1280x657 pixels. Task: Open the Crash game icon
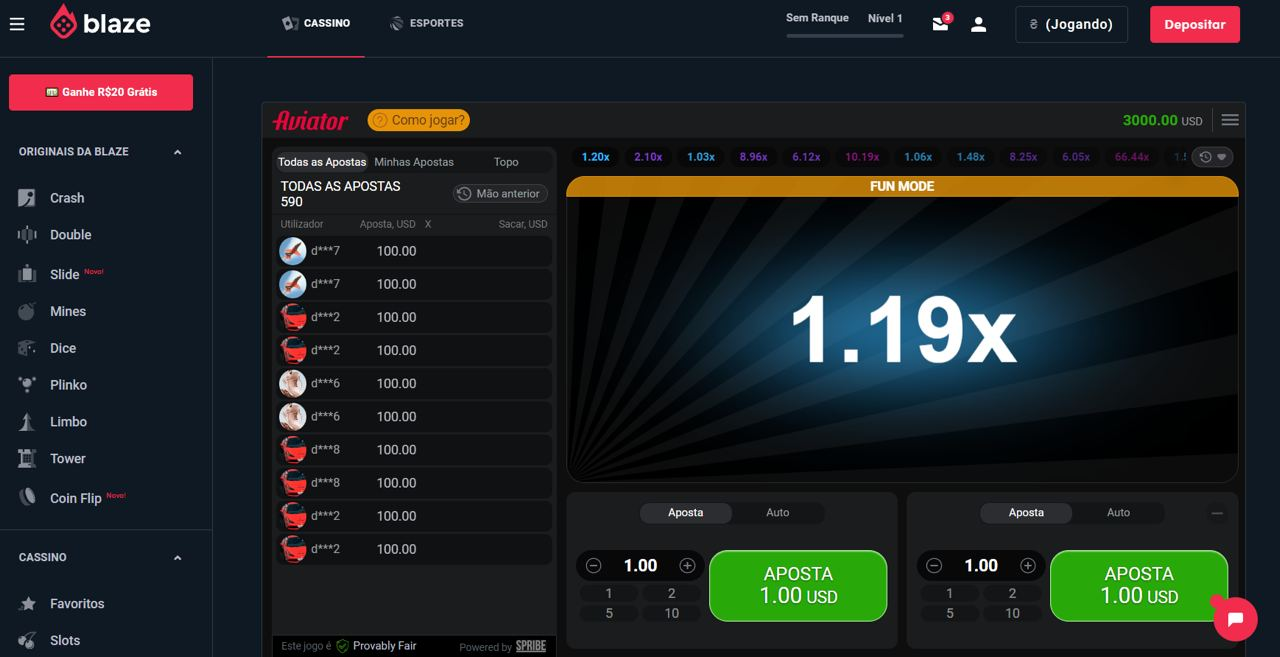pos(28,198)
